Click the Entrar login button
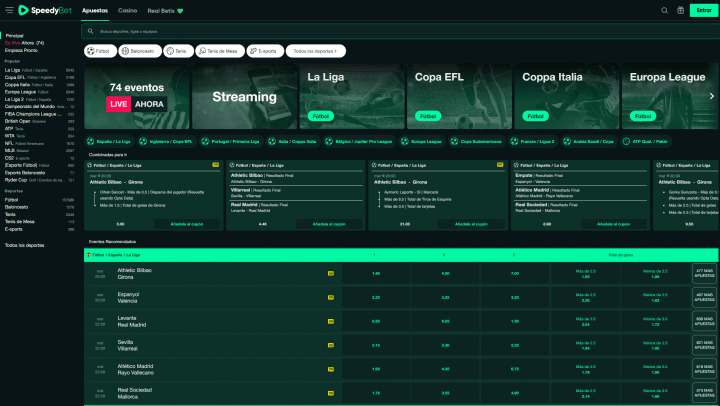Screen dimensions: 720x406 coord(703,10)
